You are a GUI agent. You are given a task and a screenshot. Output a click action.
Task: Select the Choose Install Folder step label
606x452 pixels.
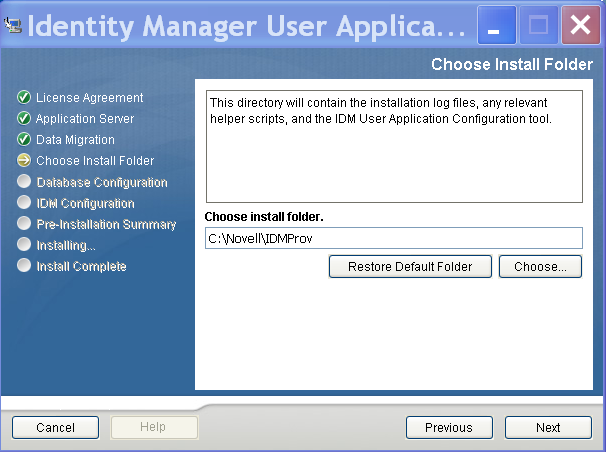point(95,160)
